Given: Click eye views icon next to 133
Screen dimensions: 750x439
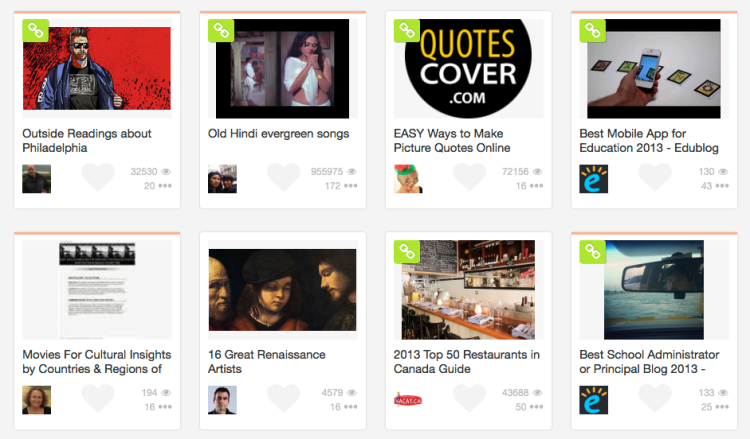Looking at the screenshot, I should [723, 393].
